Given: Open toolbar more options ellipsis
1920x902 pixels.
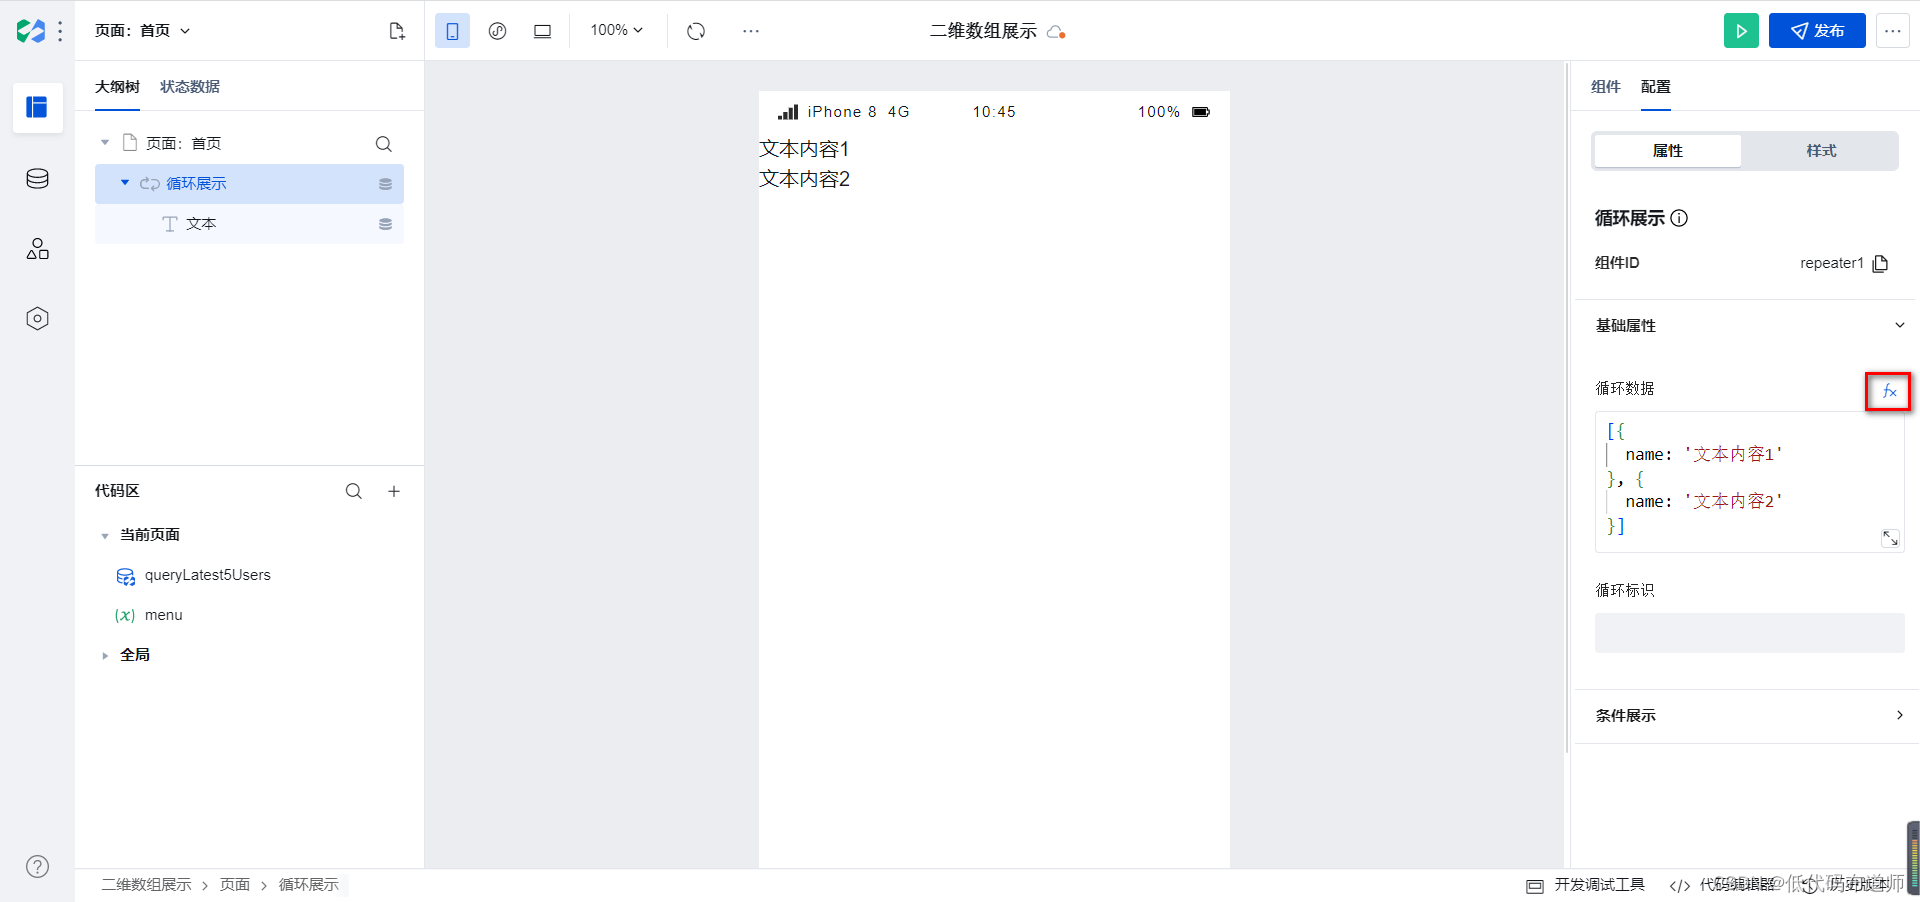Looking at the screenshot, I should click(x=751, y=31).
